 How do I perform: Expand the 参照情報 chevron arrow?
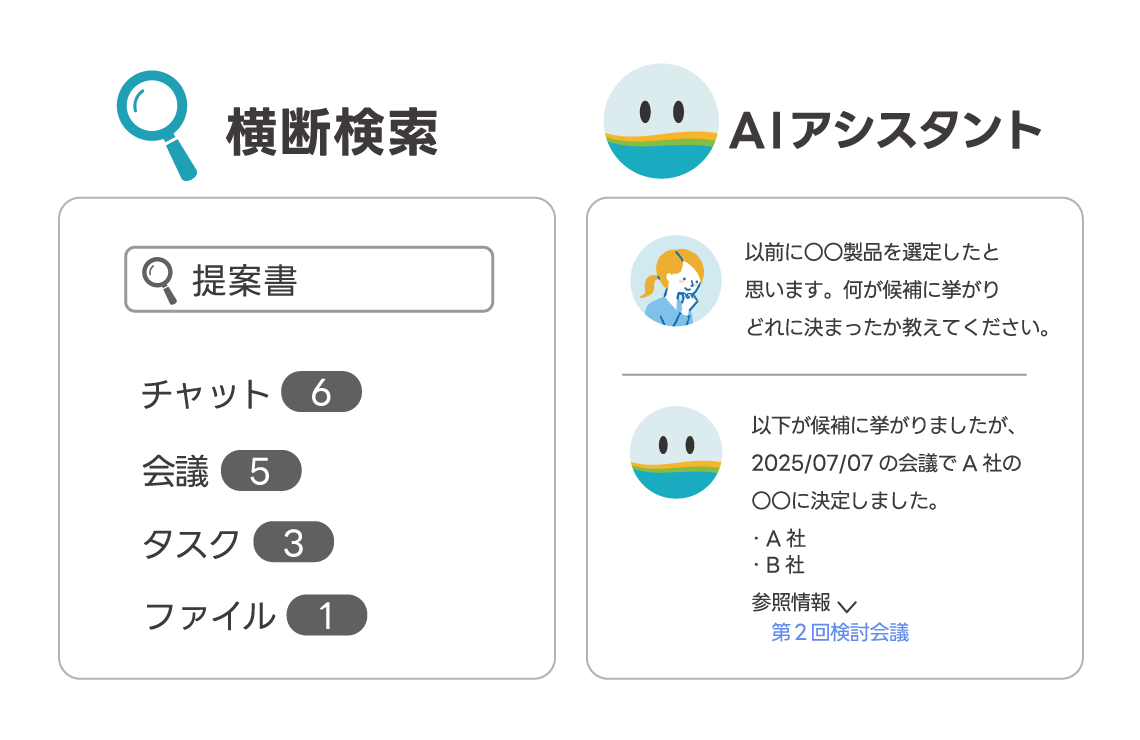(x=847, y=606)
